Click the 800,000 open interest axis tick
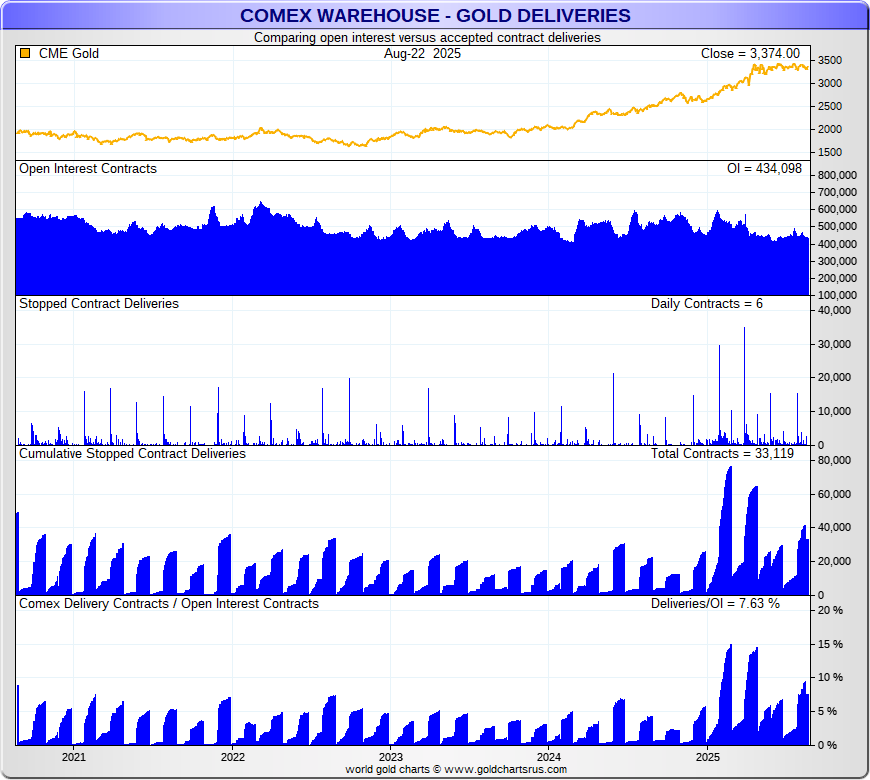870x780 pixels. (837, 175)
